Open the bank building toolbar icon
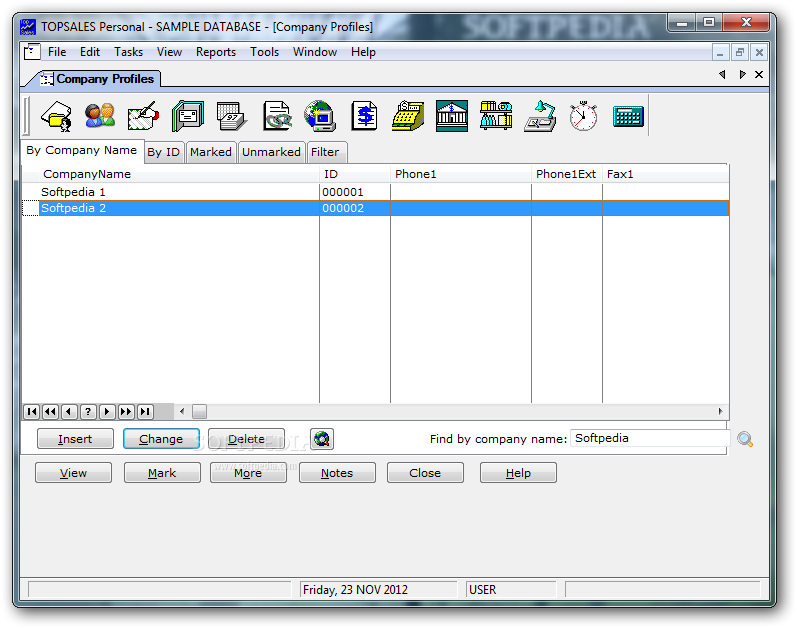The width and height of the screenshot is (797, 628). pyautogui.click(x=452, y=116)
